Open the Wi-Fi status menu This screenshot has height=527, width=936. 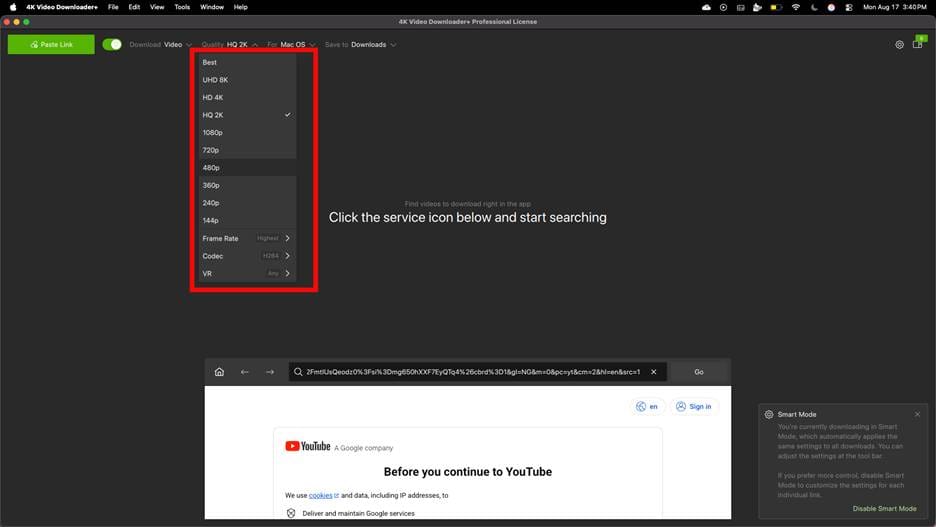point(796,7)
